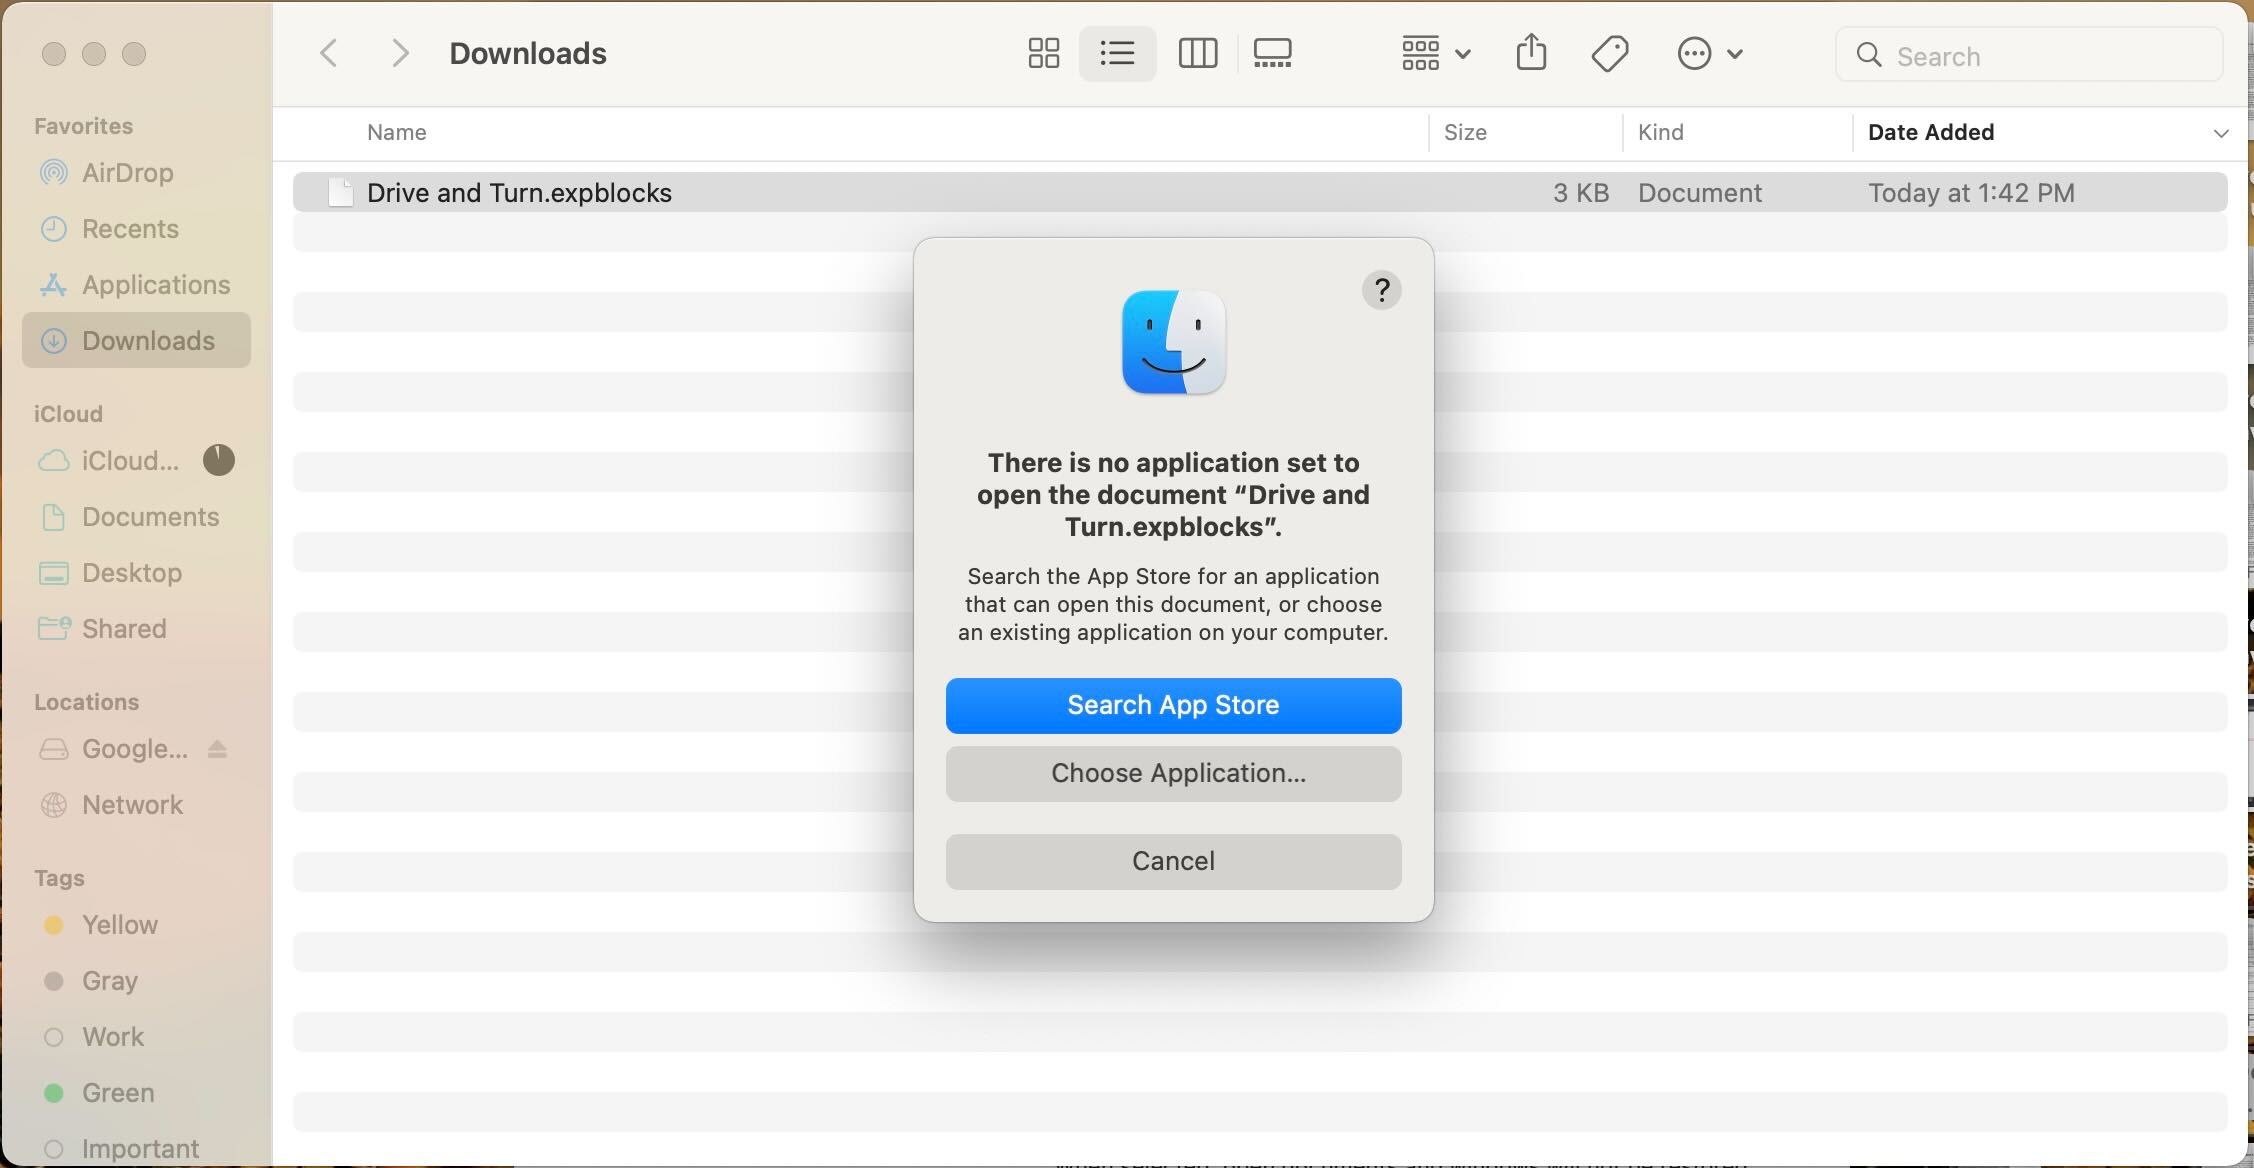The image size is (2254, 1168).
Task: Open the Action ellipsis menu
Action: tap(1709, 54)
